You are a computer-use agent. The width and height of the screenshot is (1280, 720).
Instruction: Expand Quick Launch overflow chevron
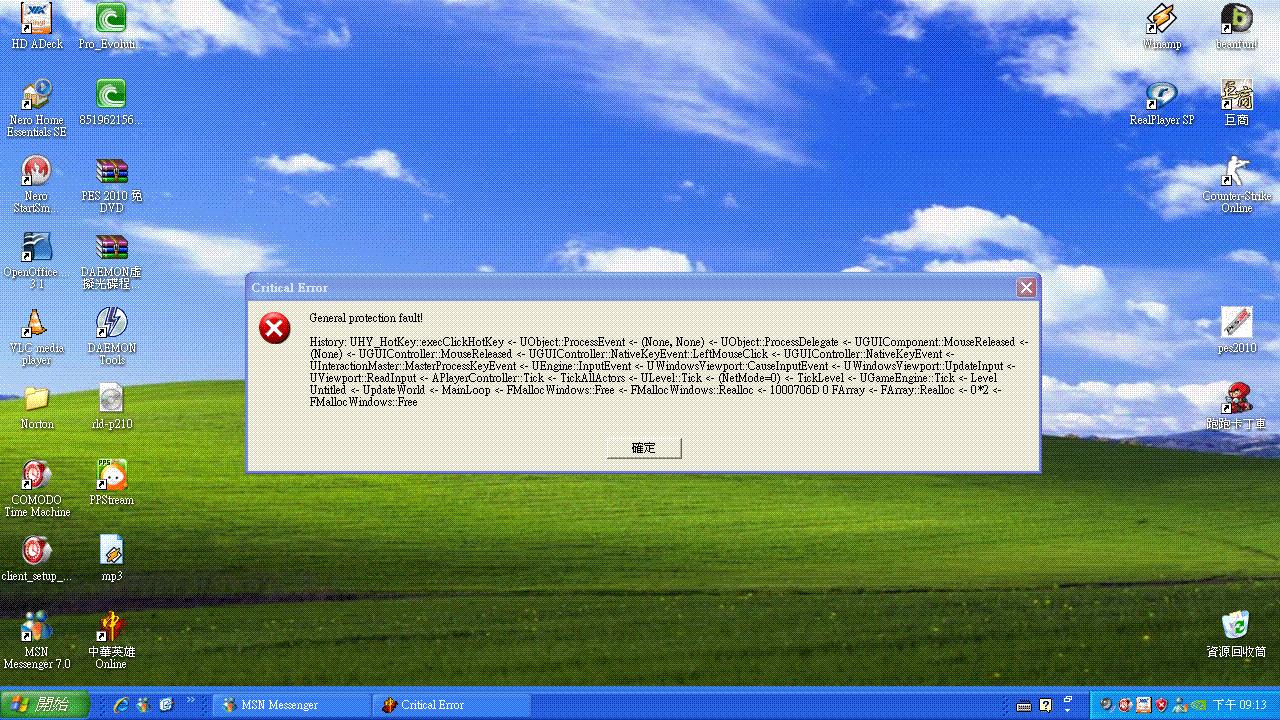pyautogui.click(x=191, y=699)
